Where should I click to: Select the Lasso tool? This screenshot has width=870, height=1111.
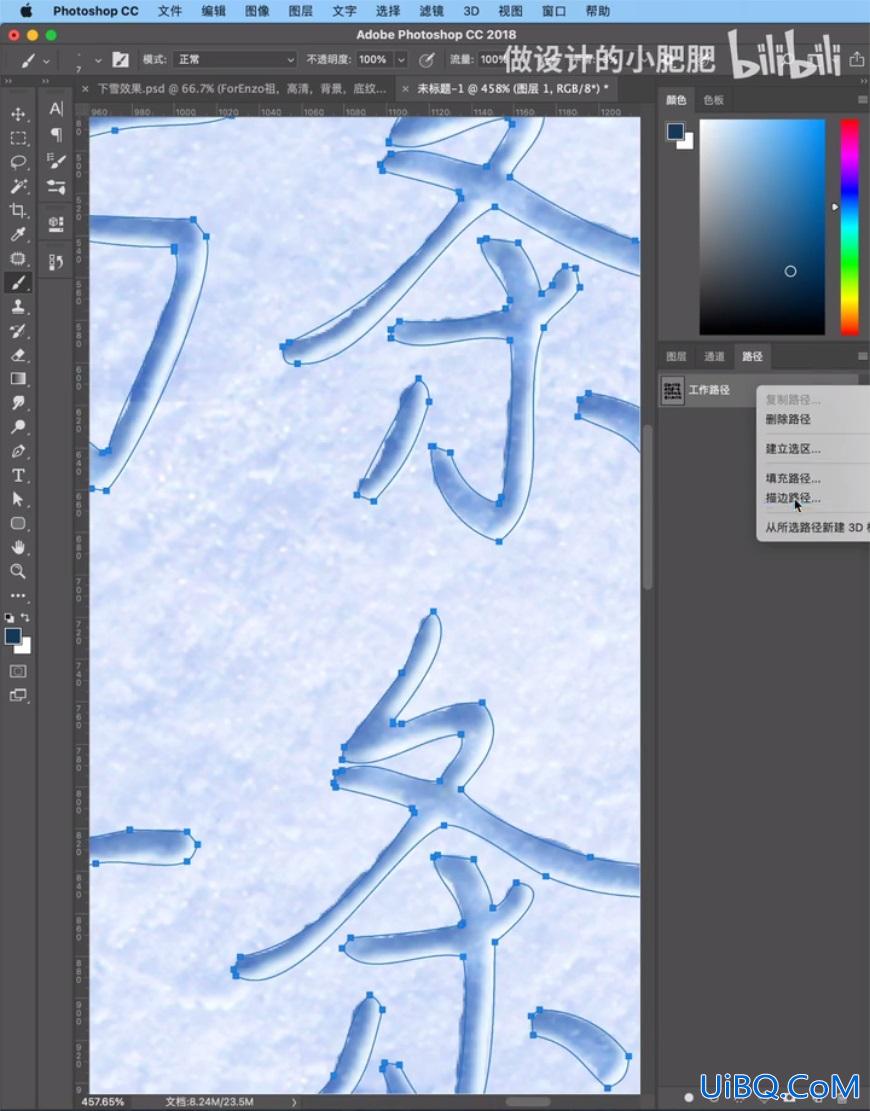coord(18,162)
